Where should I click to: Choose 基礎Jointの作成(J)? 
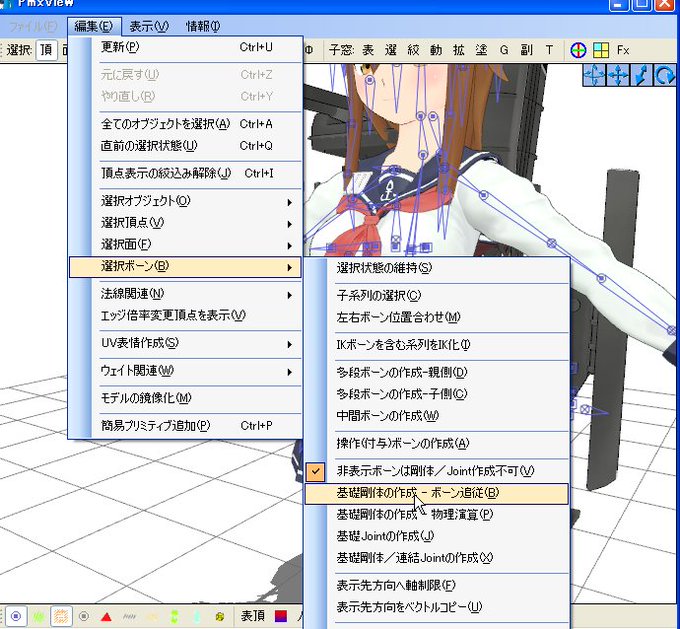pyautogui.click(x=437, y=537)
